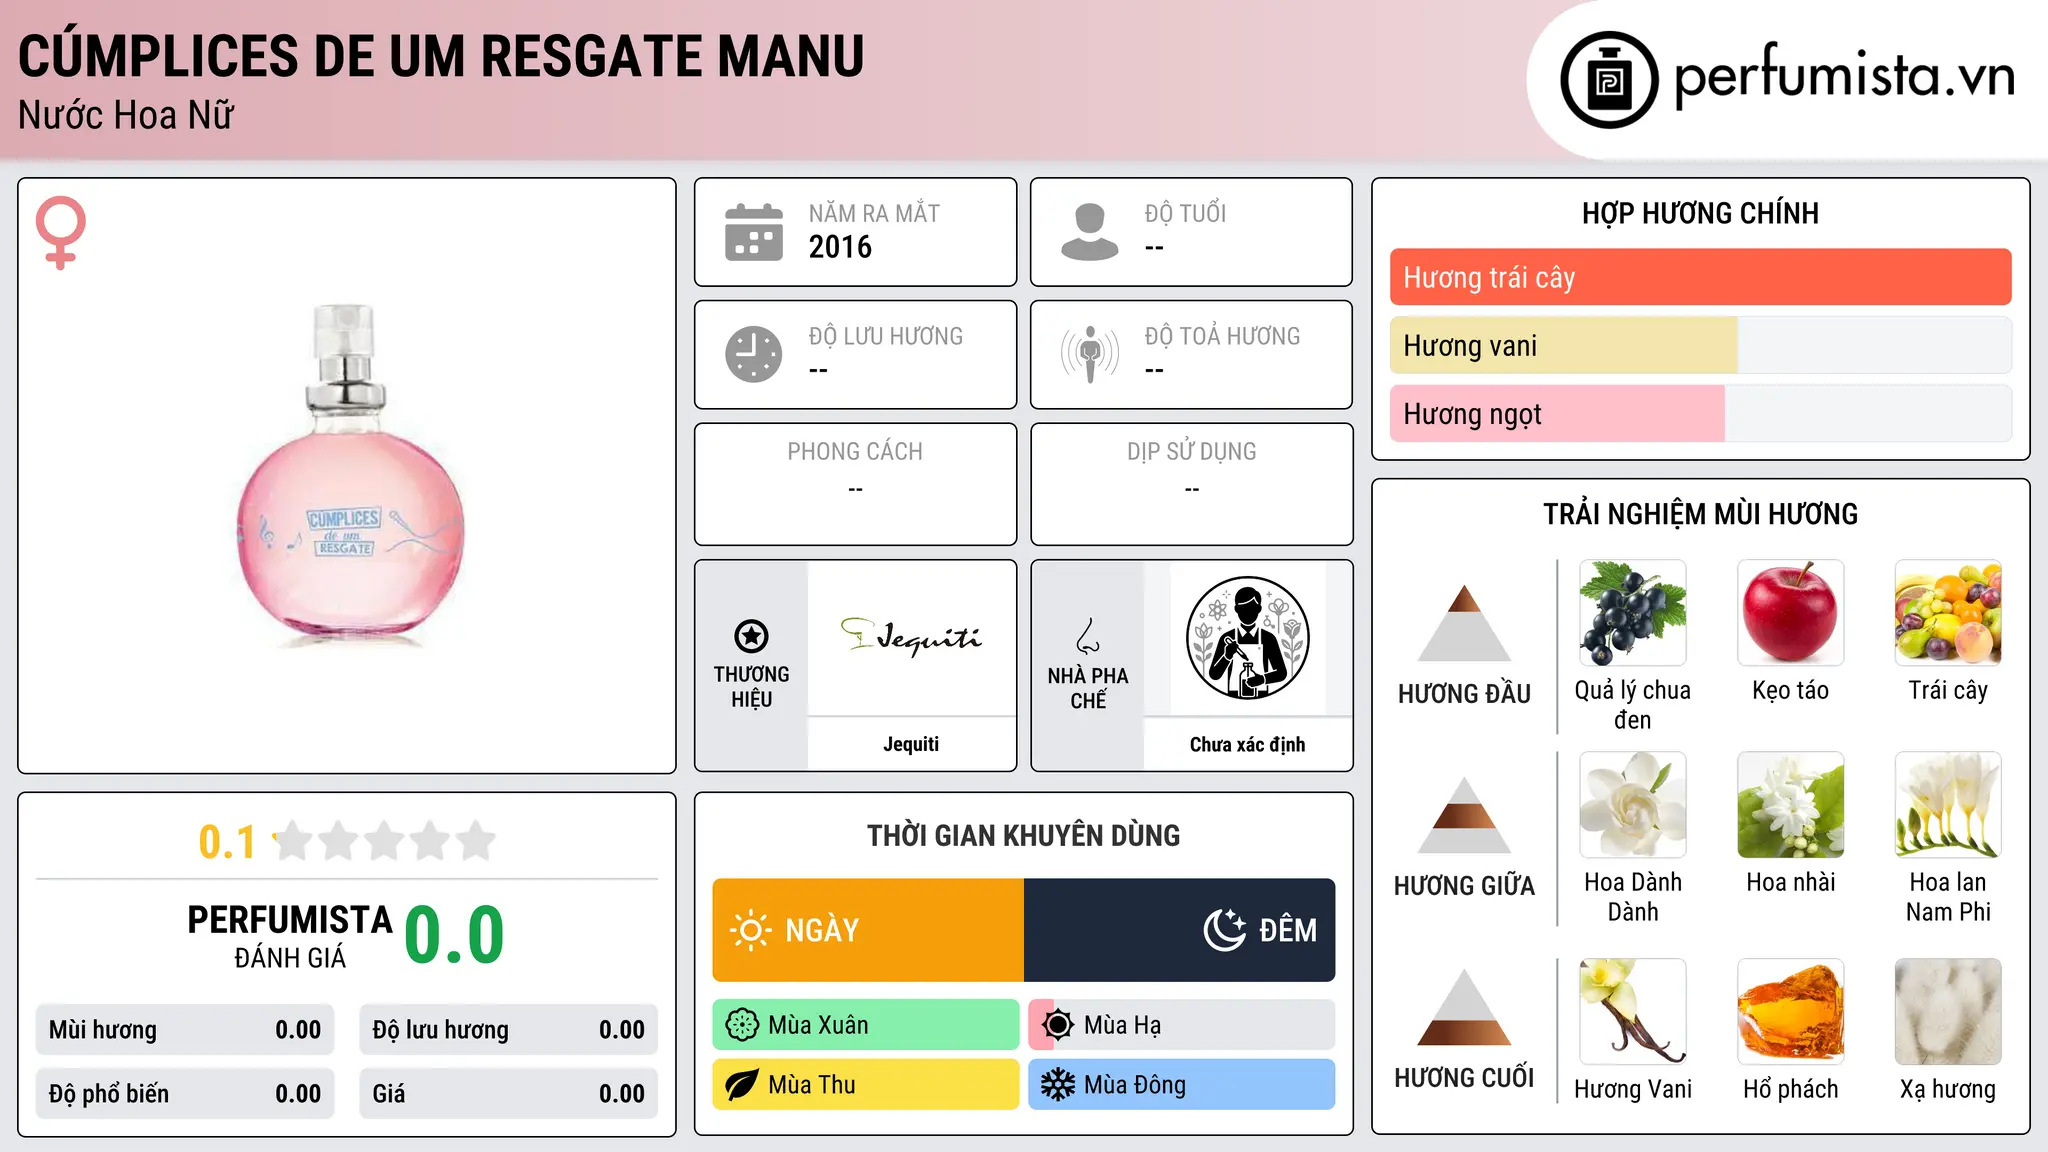Click the snowflake icon for Mùa Đông

coord(1058,1085)
